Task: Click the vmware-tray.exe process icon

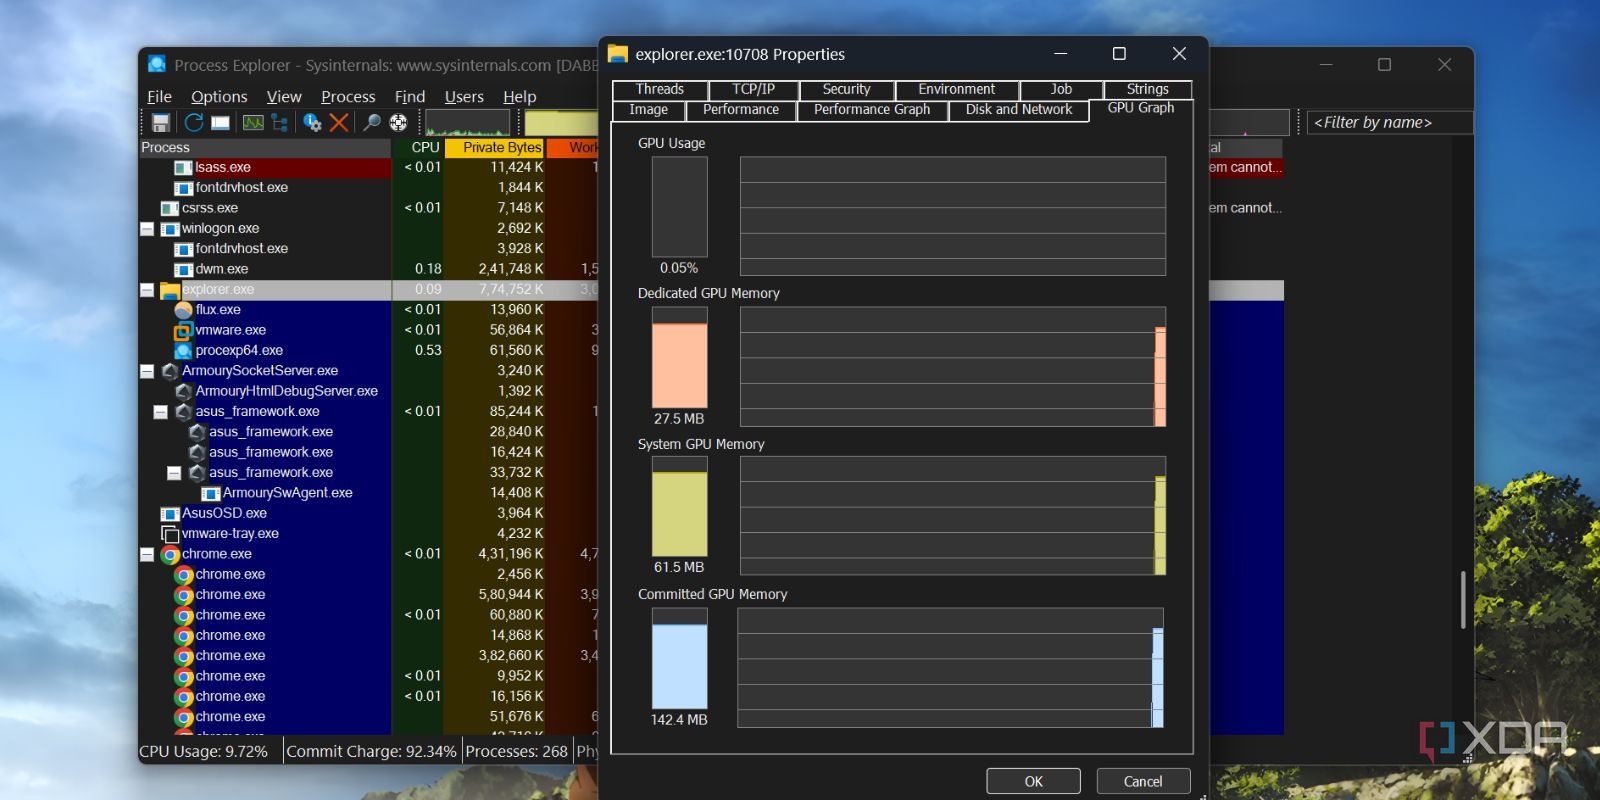Action: point(170,534)
